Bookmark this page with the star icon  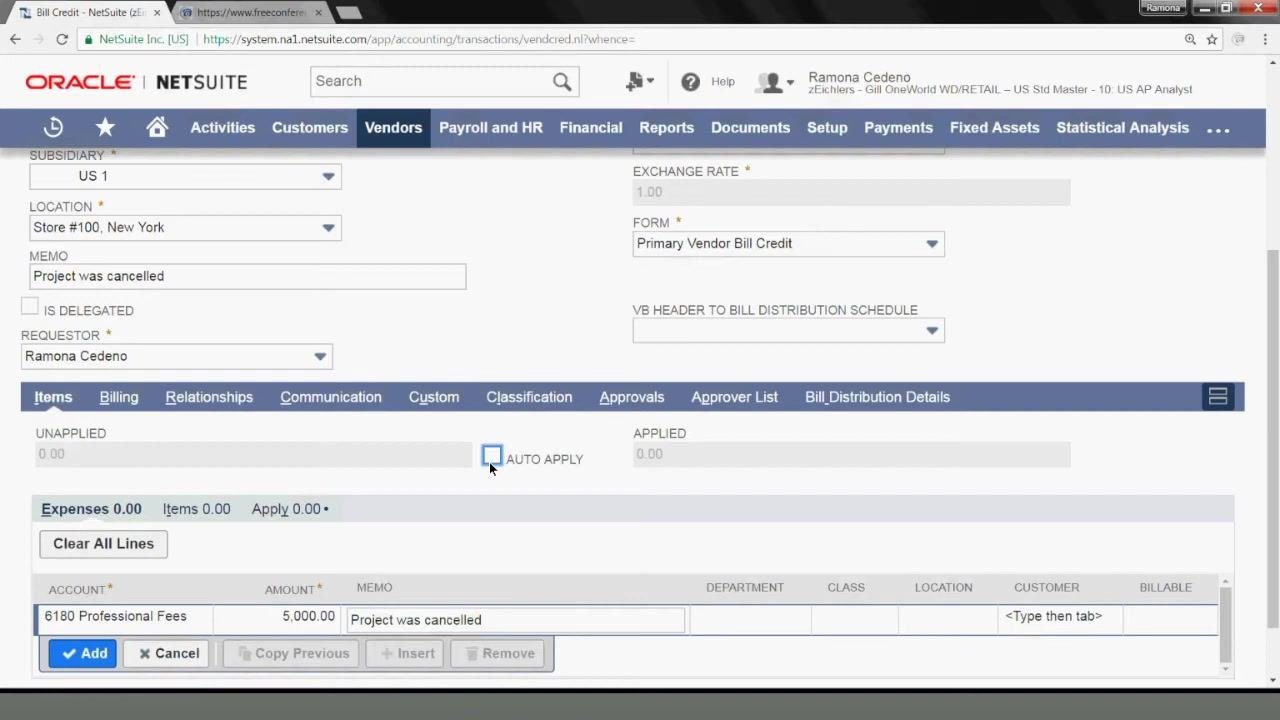point(1212,39)
